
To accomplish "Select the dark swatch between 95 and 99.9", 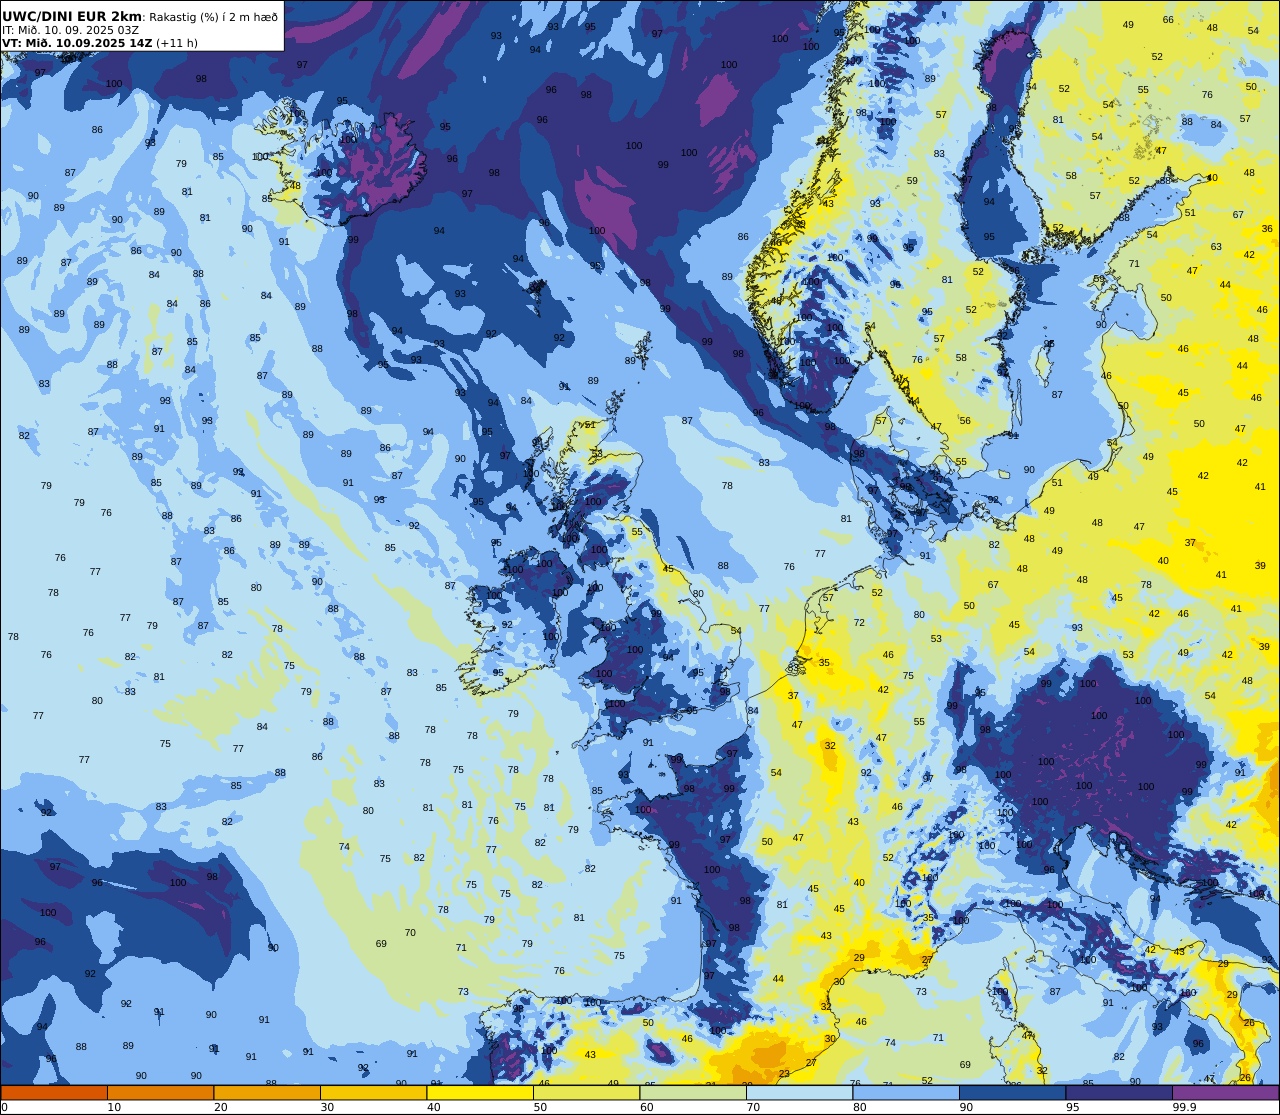I will coord(1119,1093).
